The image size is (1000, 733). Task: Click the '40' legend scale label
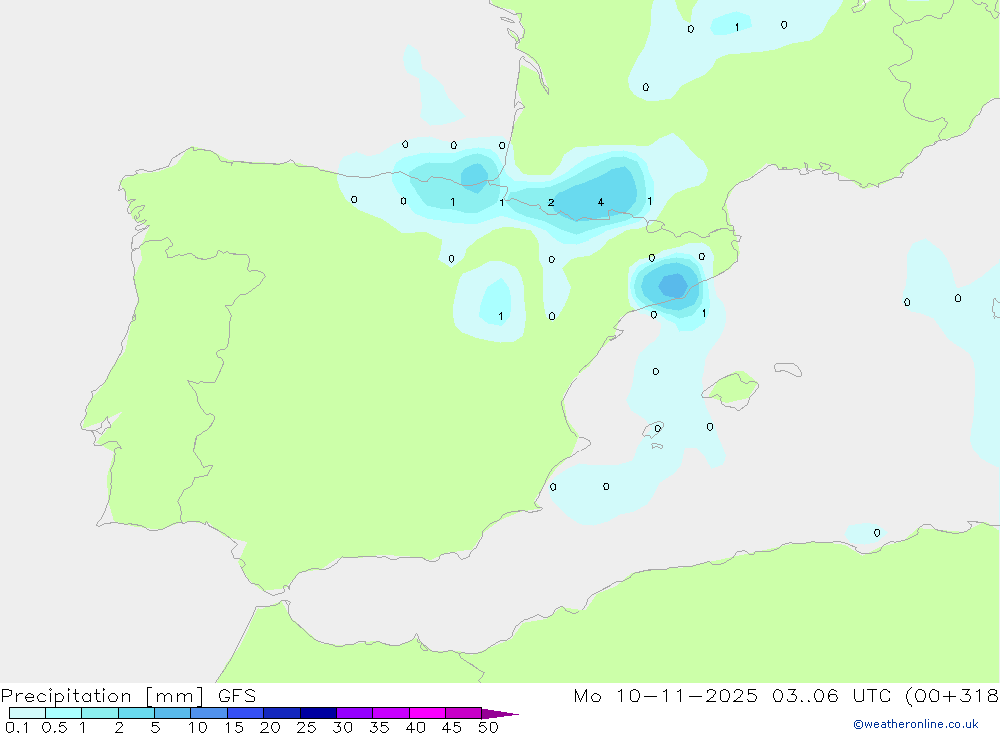[x=416, y=727]
